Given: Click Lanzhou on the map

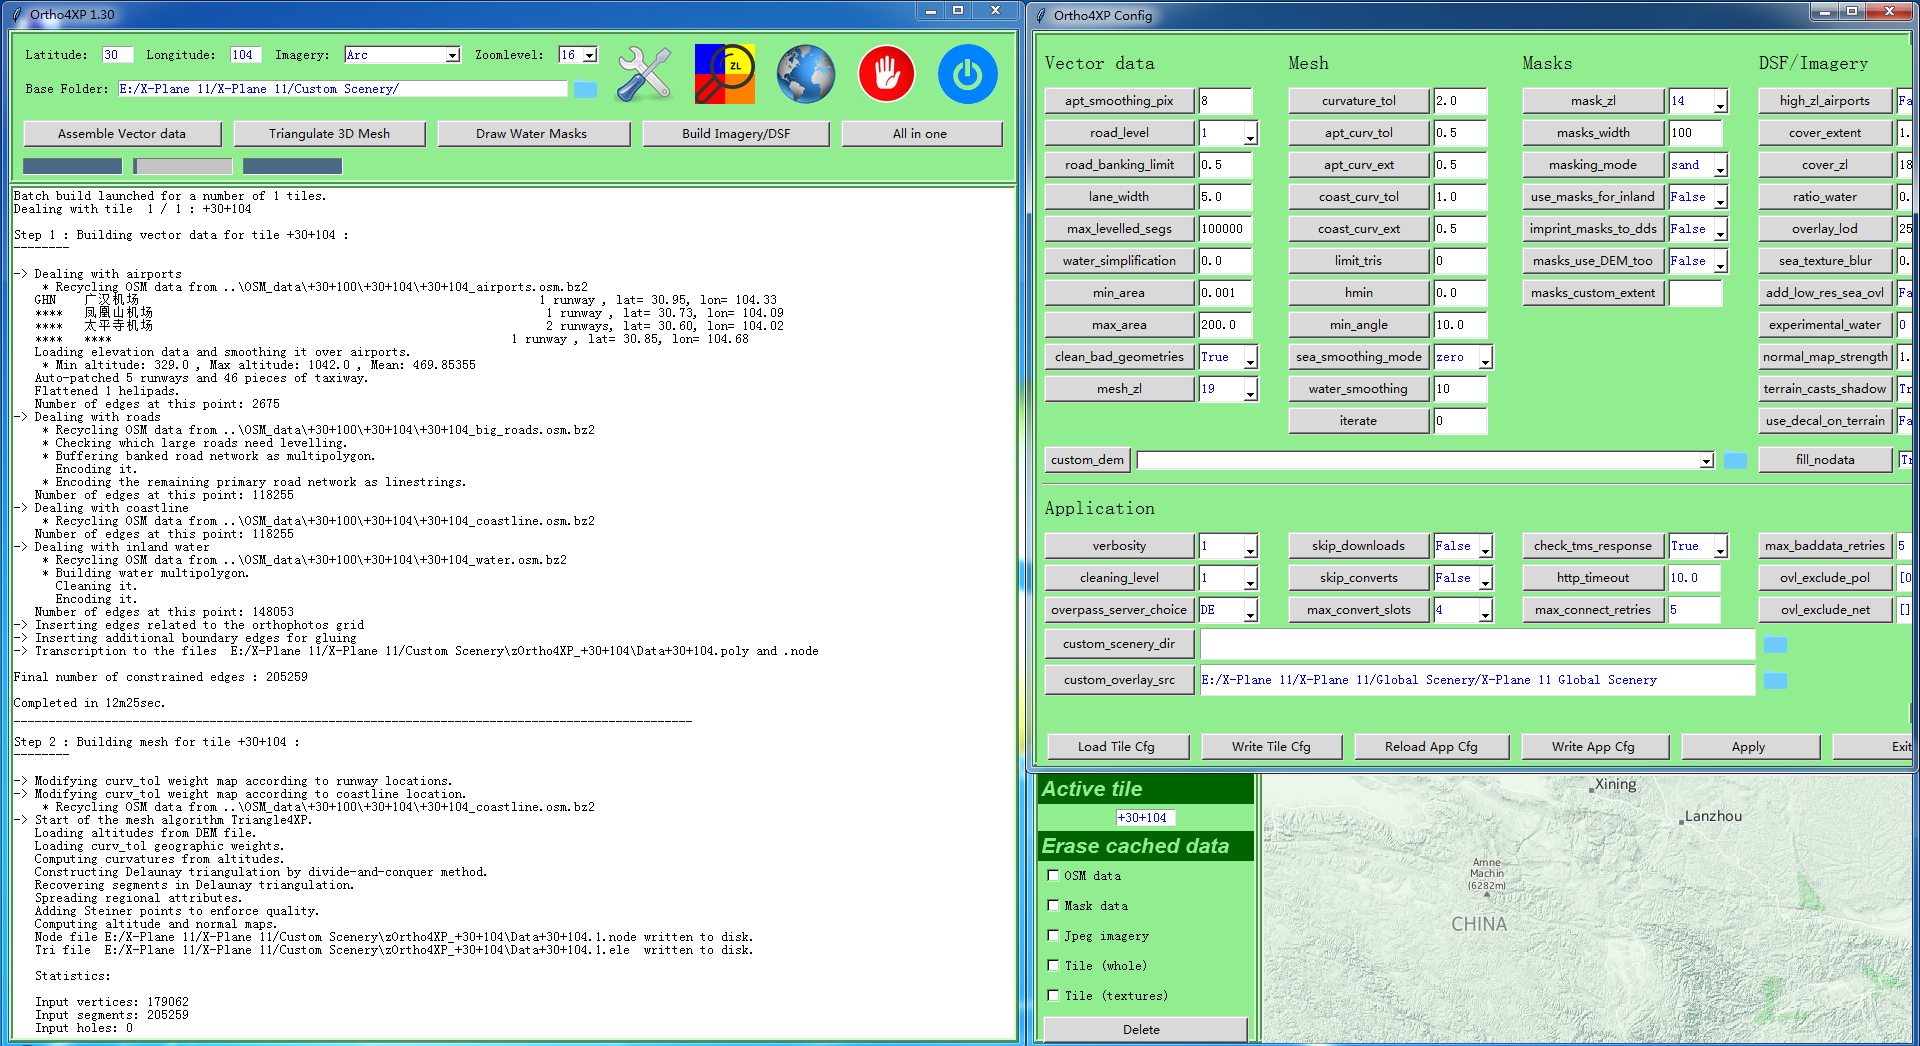Looking at the screenshot, I should click(1712, 817).
